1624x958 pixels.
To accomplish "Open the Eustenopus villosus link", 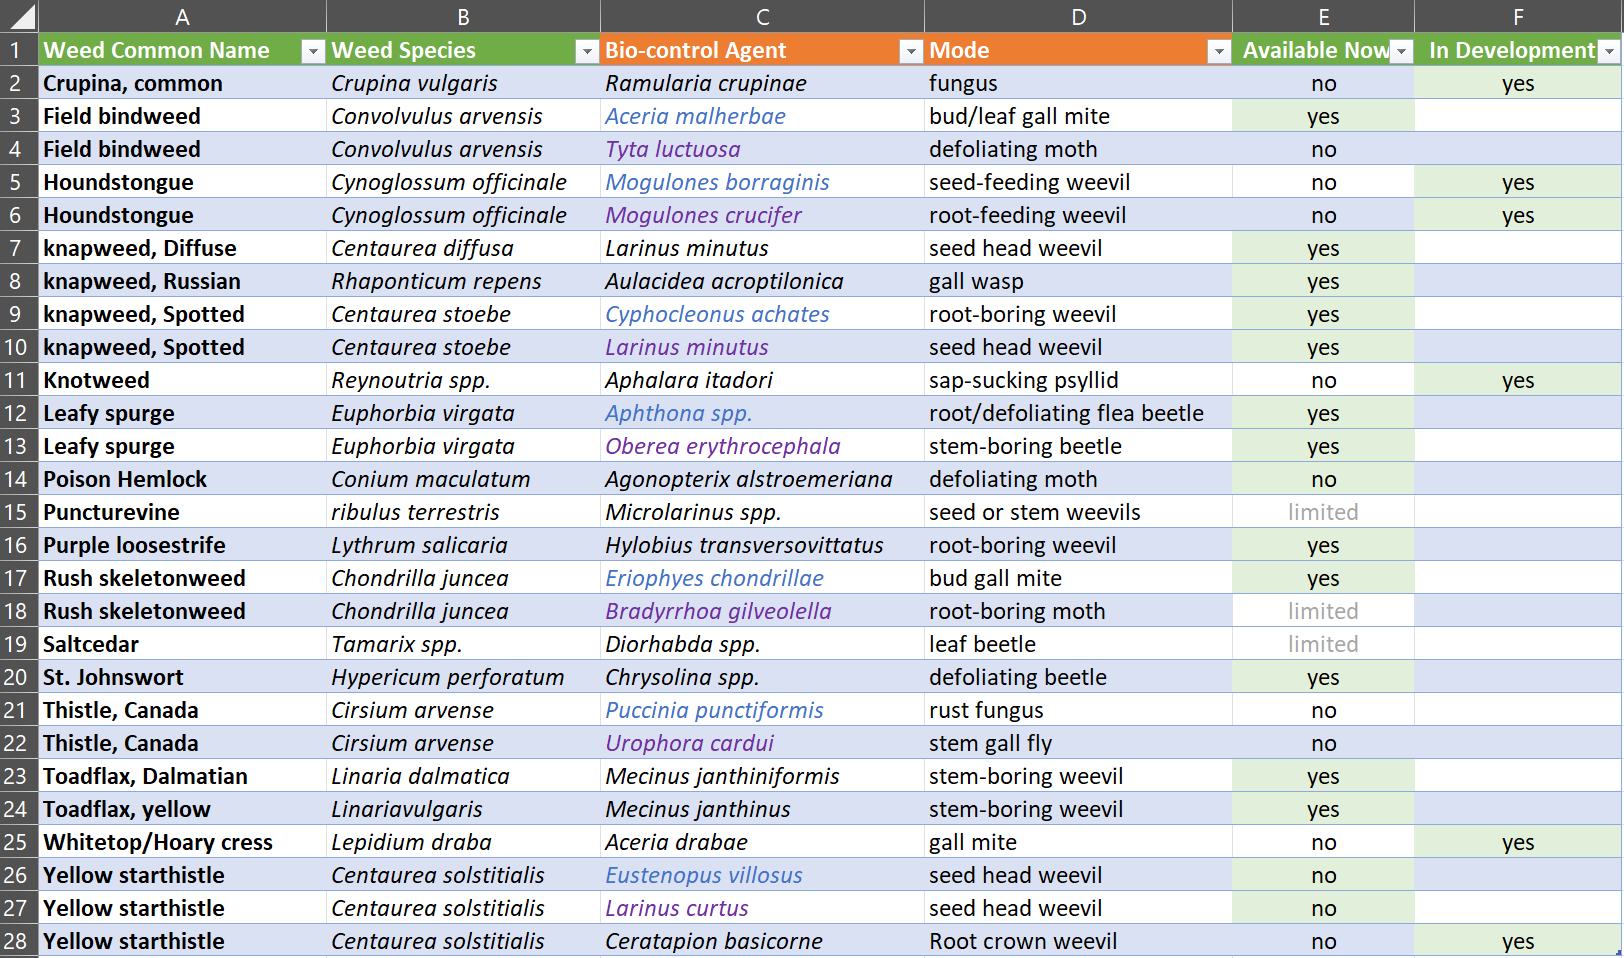I will point(703,875).
